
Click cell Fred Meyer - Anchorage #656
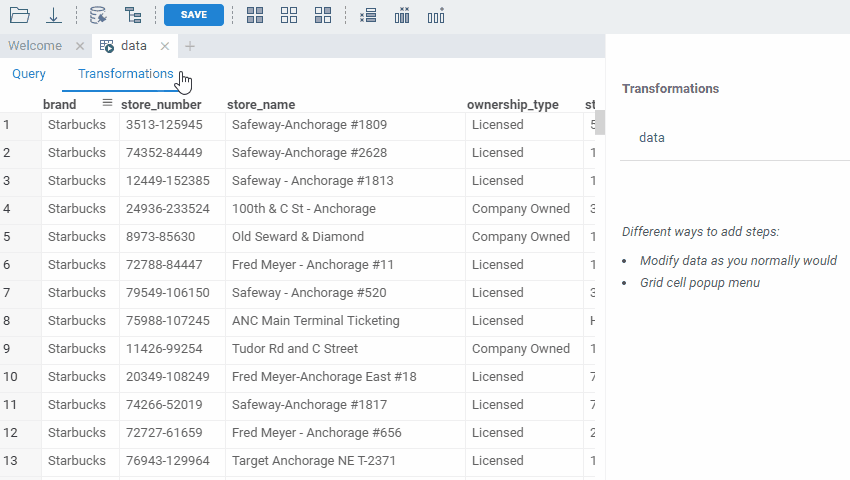(x=345, y=433)
